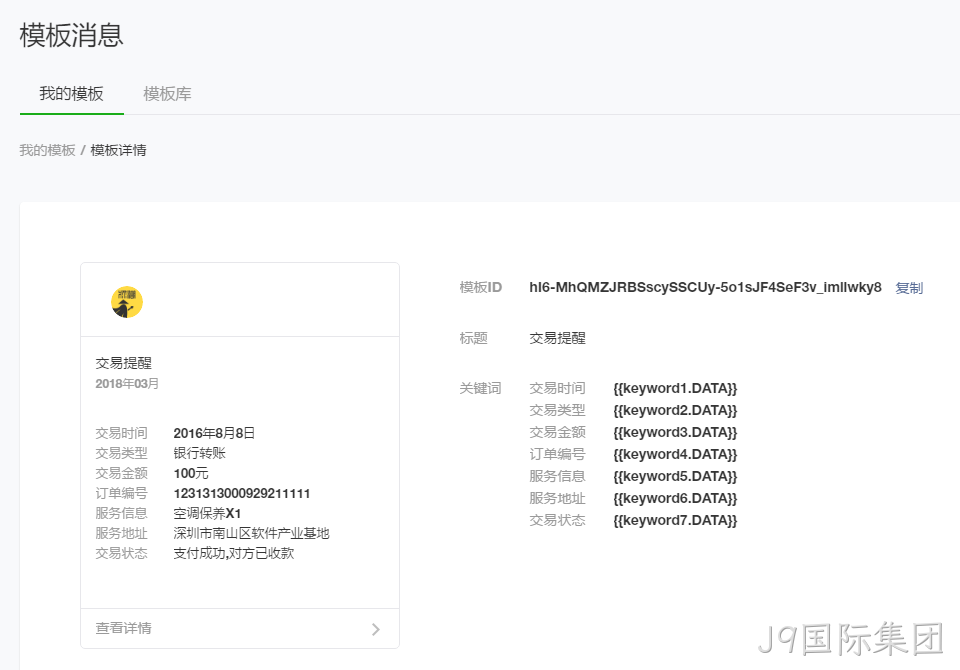Click the 查看详情 link in preview
This screenshot has width=960, height=670.
click(124, 628)
